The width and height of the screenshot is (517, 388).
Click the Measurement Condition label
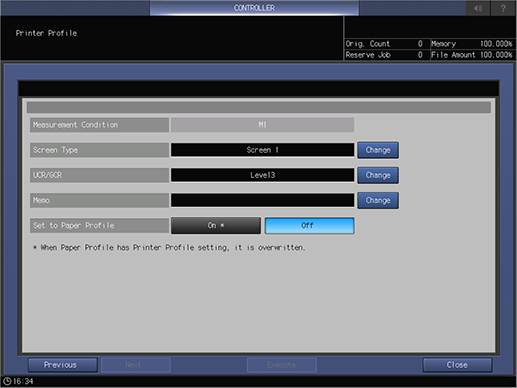(99, 125)
